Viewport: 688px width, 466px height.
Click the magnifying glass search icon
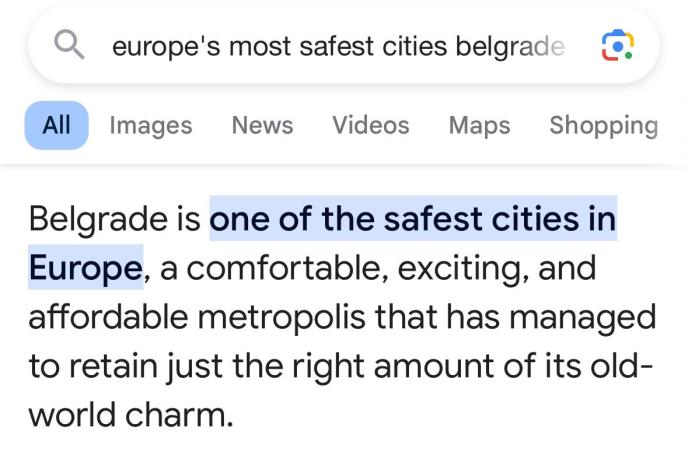point(70,45)
